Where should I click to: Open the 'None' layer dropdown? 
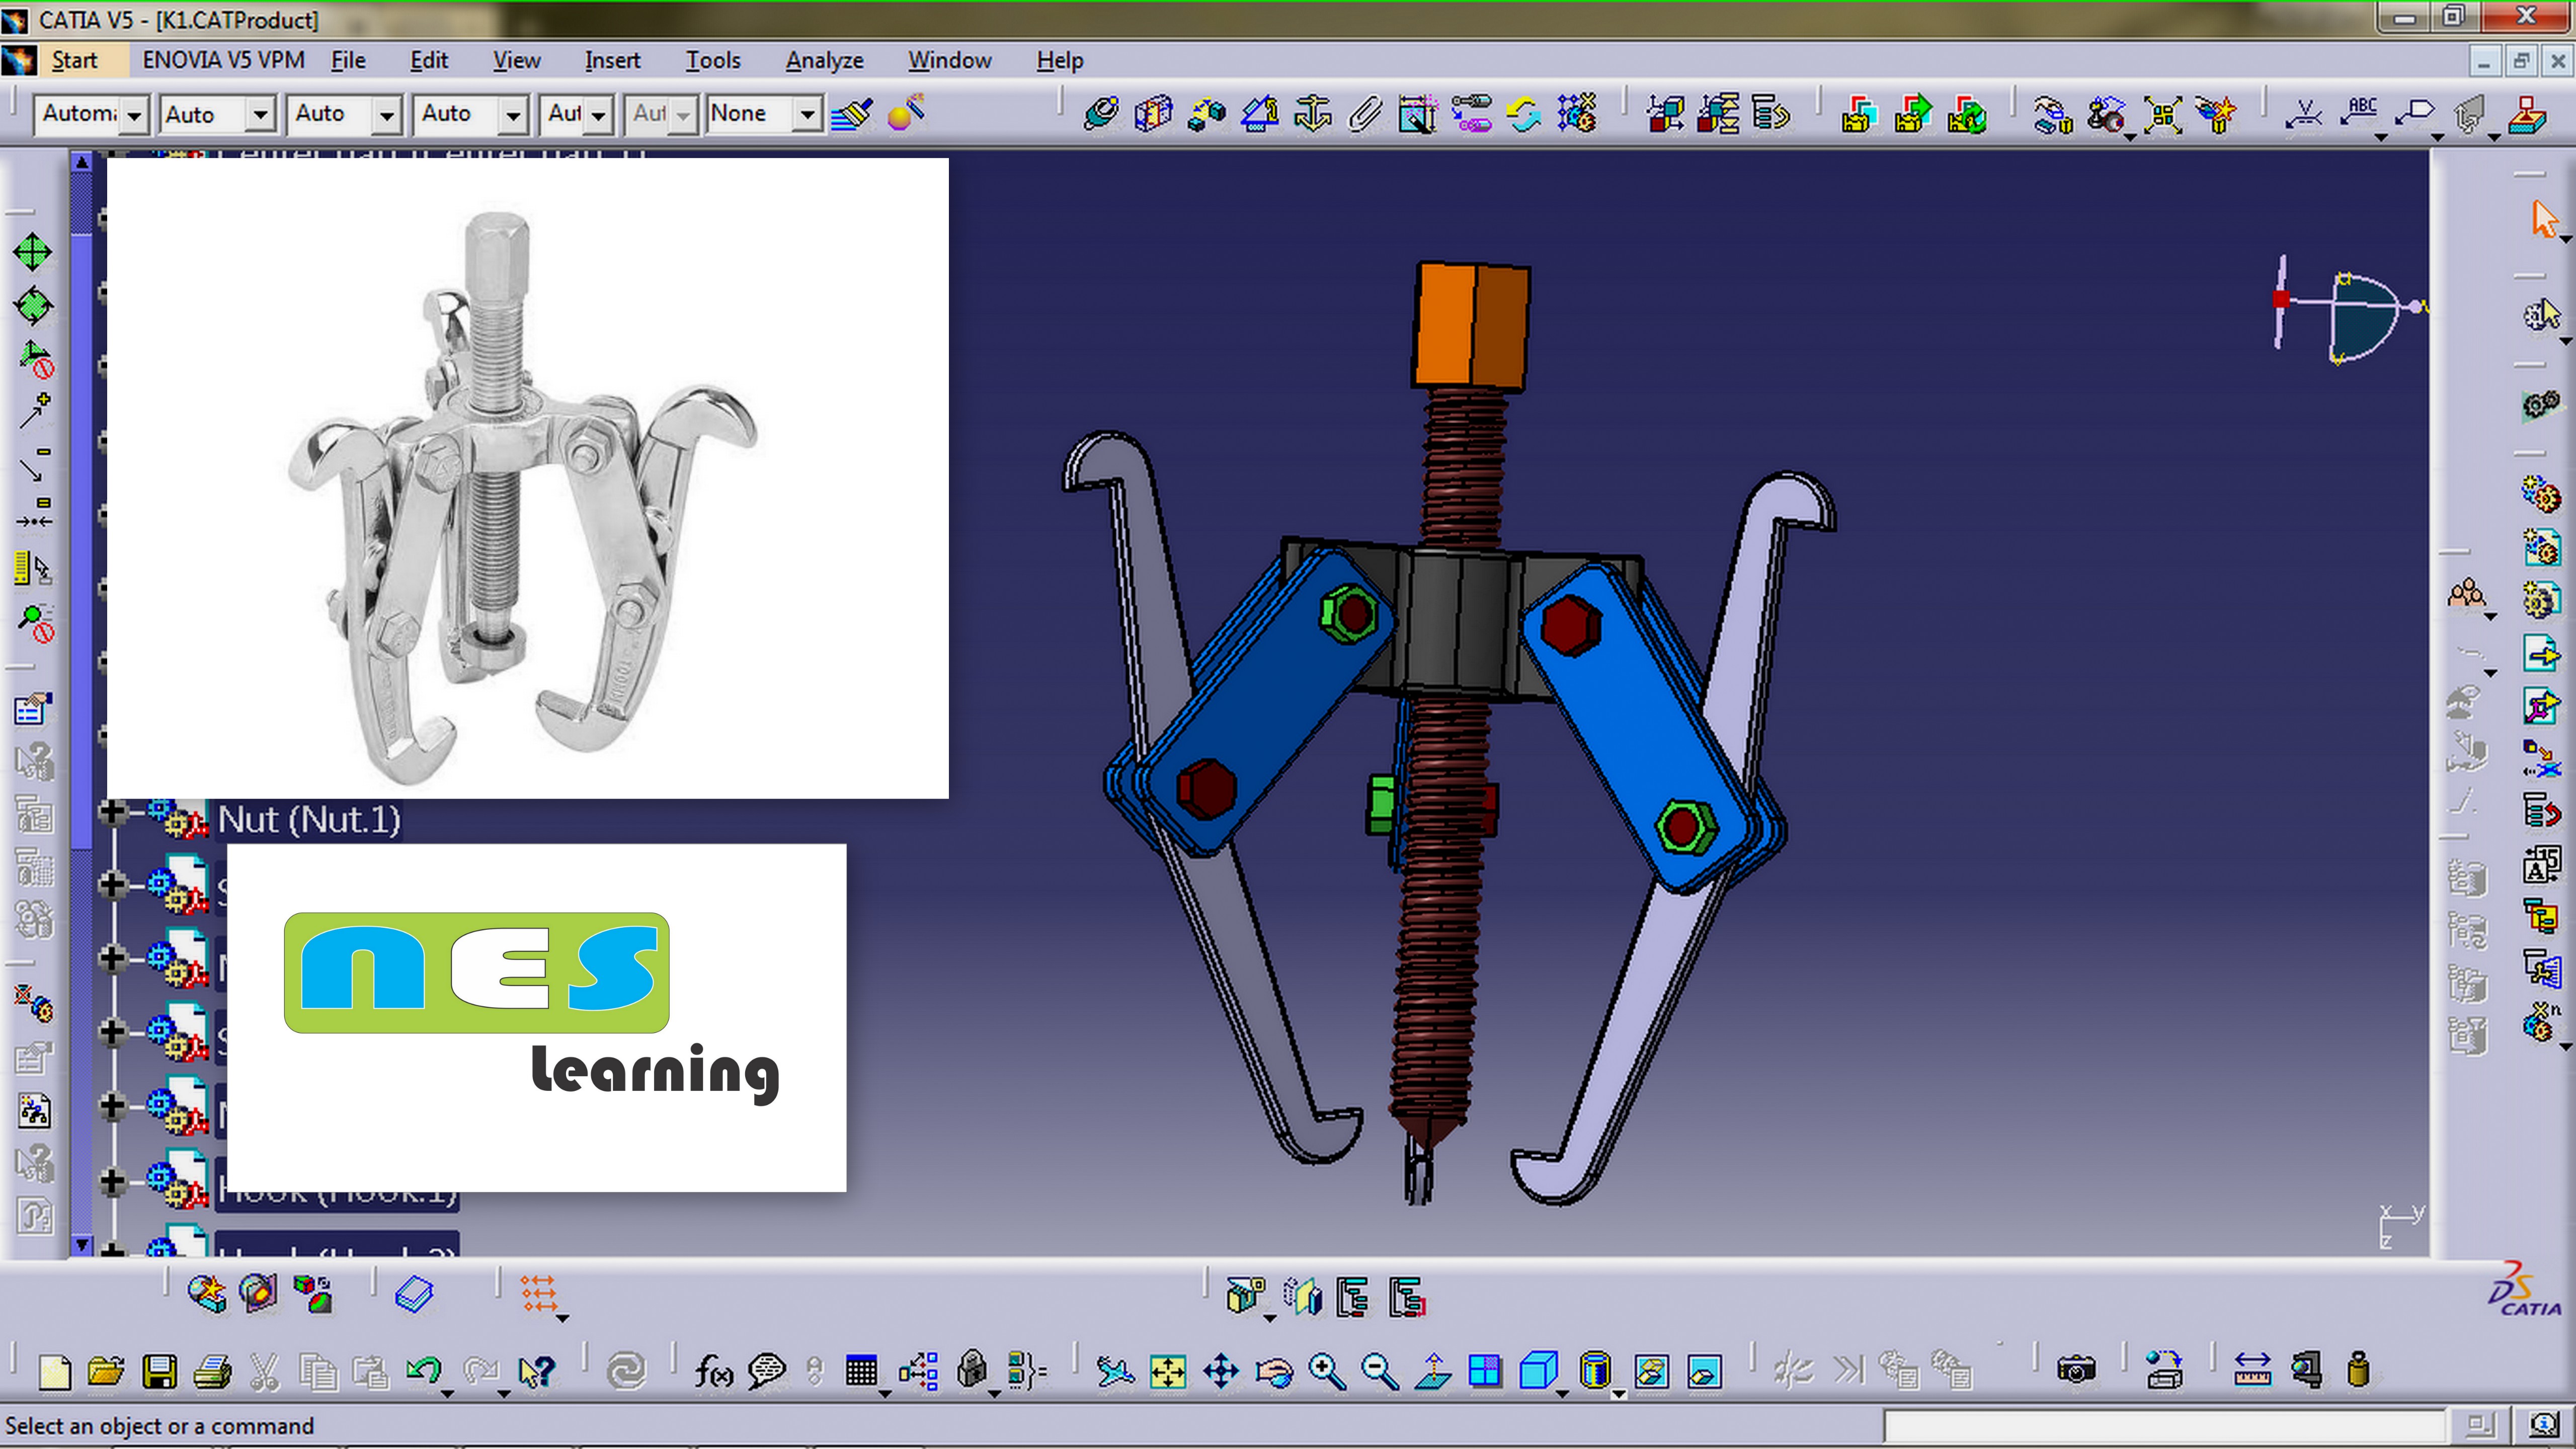pyautogui.click(x=807, y=115)
